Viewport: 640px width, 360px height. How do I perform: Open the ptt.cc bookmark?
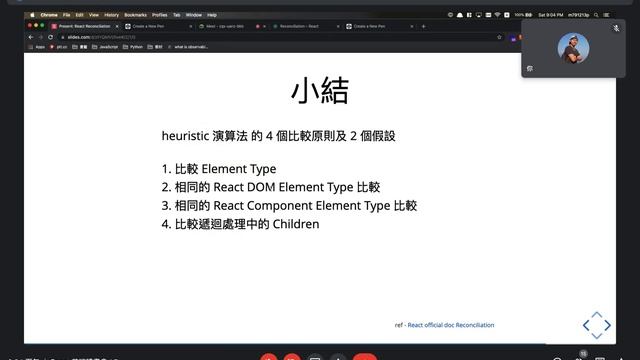[59, 47]
